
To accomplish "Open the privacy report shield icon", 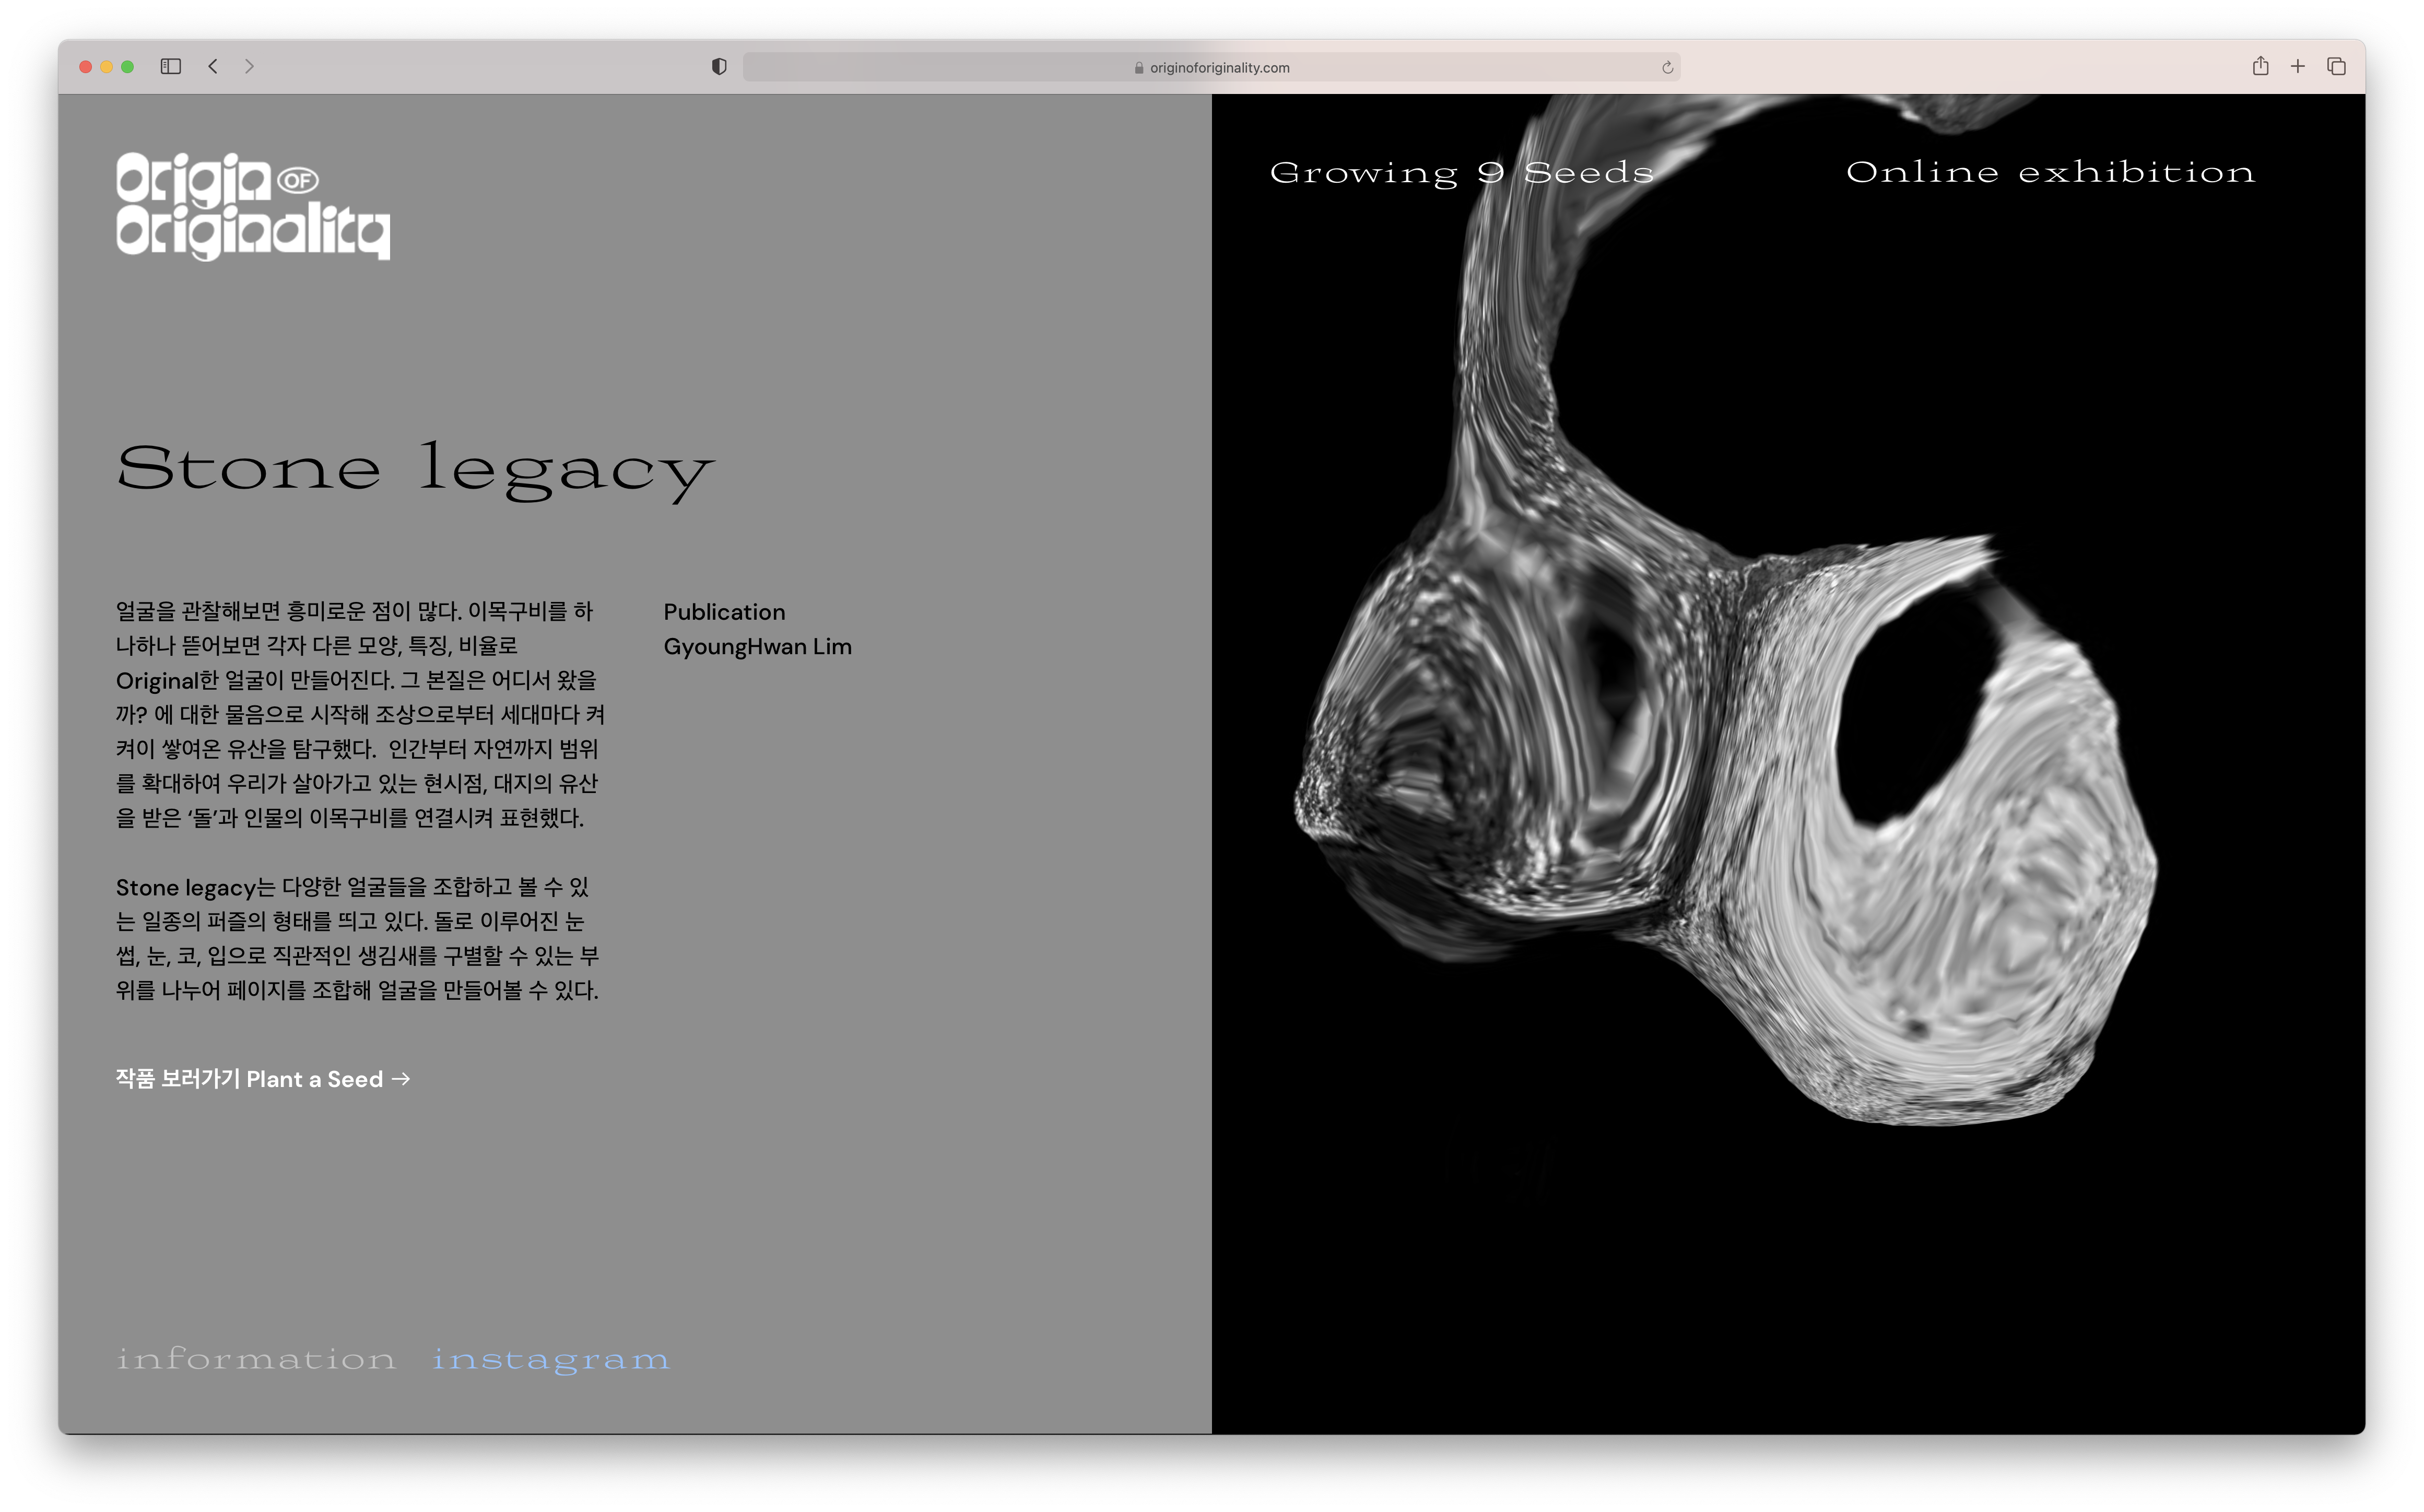I will coord(719,66).
